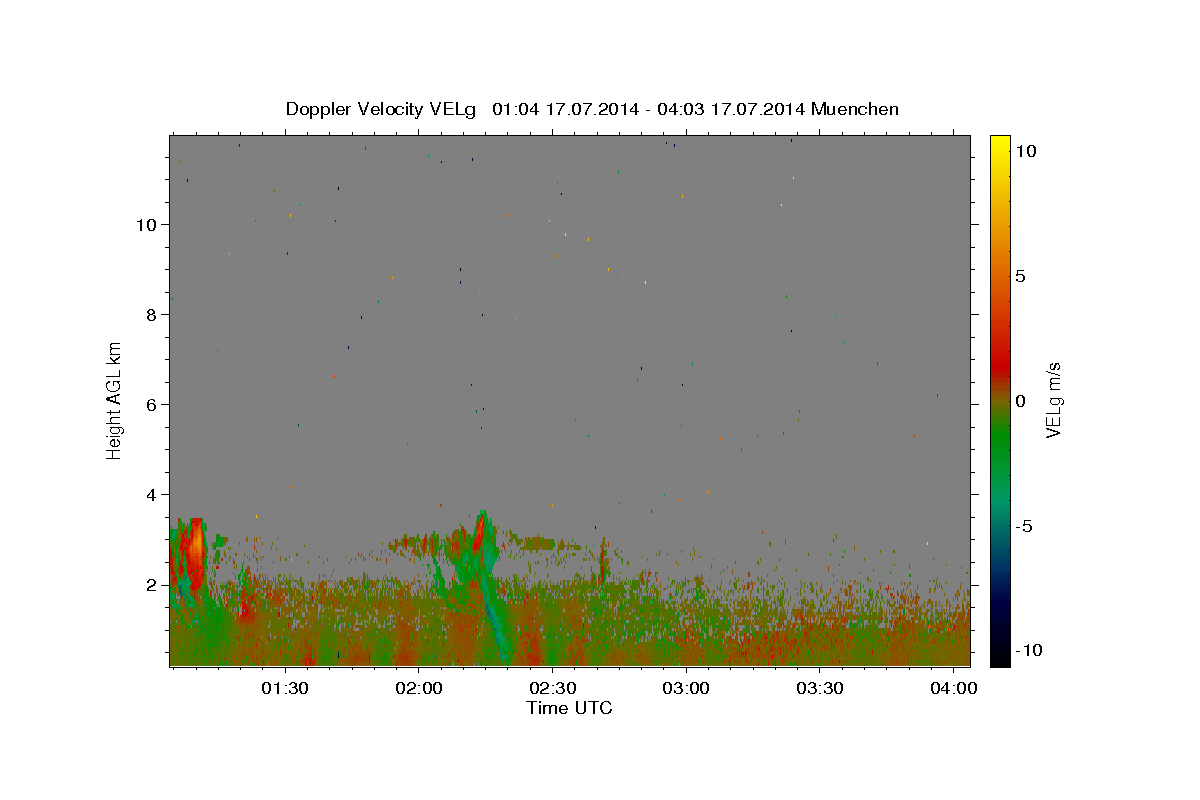This screenshot has height=800, width=1200.
Task: Click the 03:00 time tick label
Action: click(x=687, y=689)
